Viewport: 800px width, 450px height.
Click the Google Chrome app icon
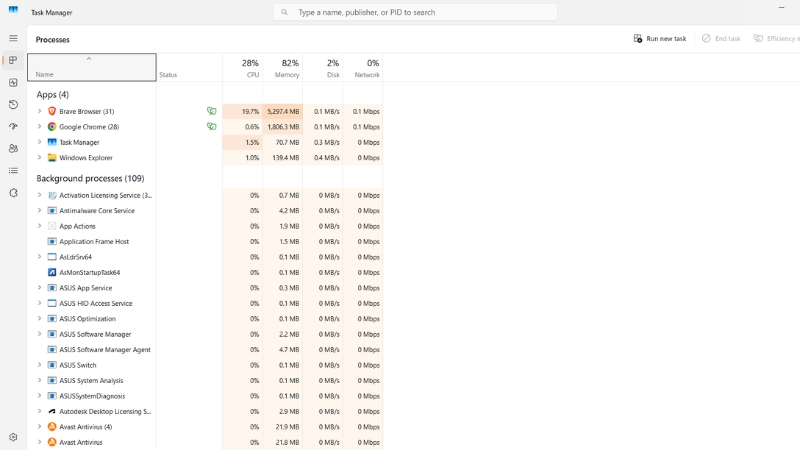tap(52, 127)
